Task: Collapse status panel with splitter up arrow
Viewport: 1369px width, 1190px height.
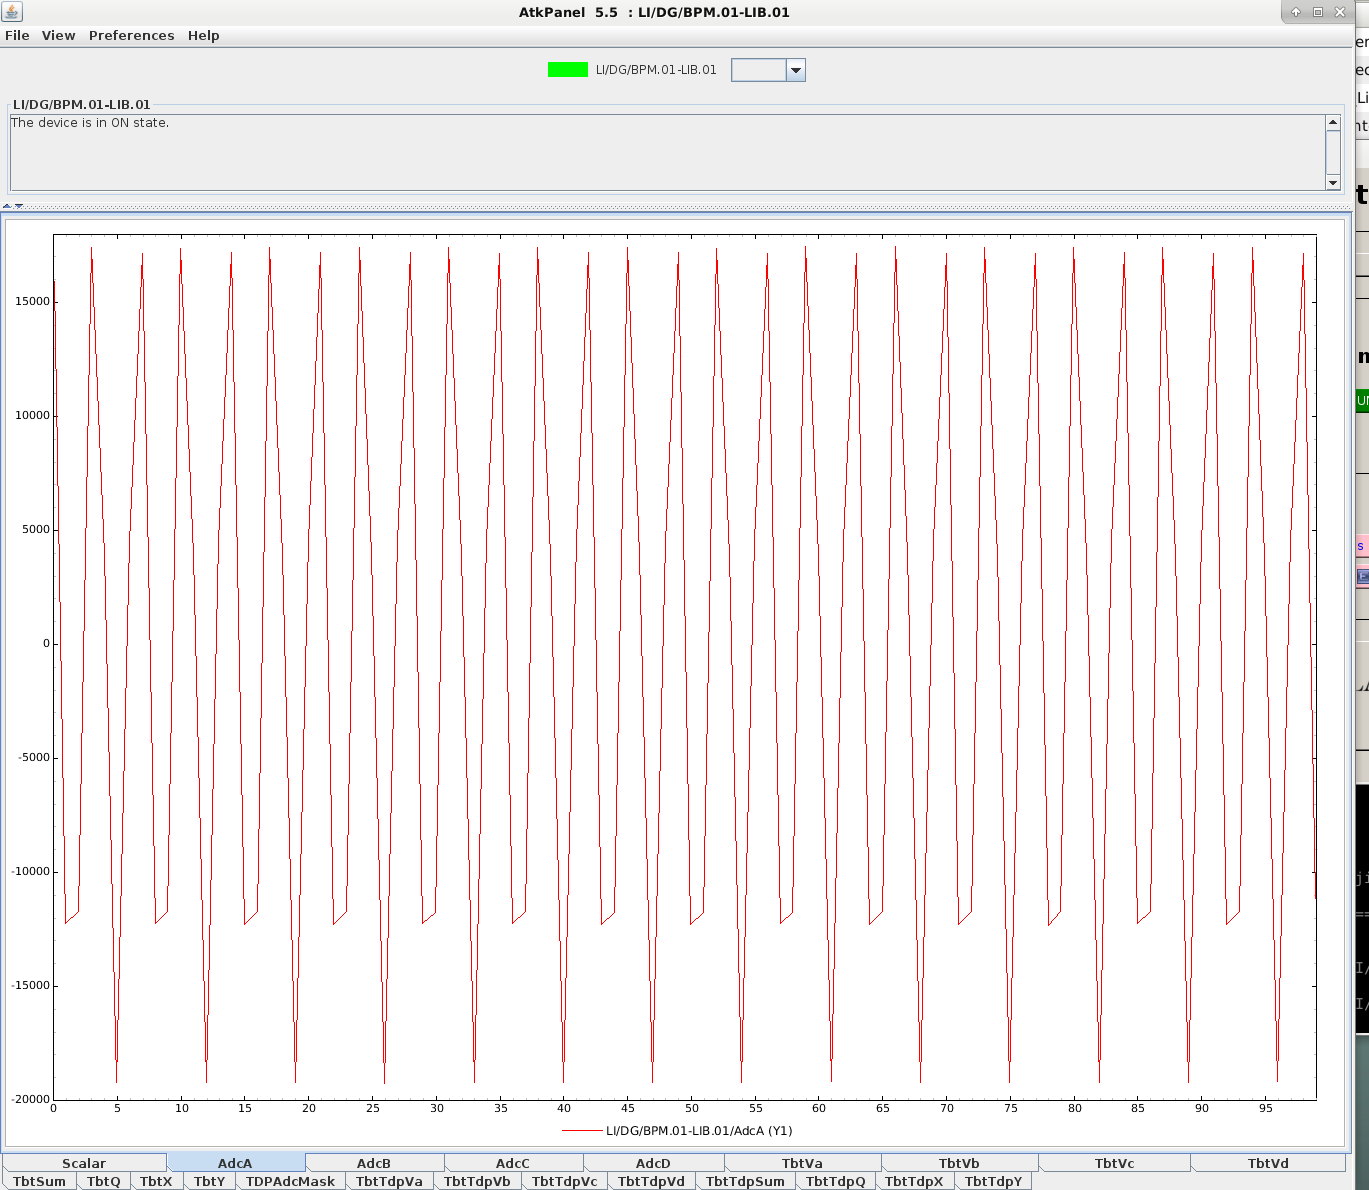Action: [x=7, y=206]
